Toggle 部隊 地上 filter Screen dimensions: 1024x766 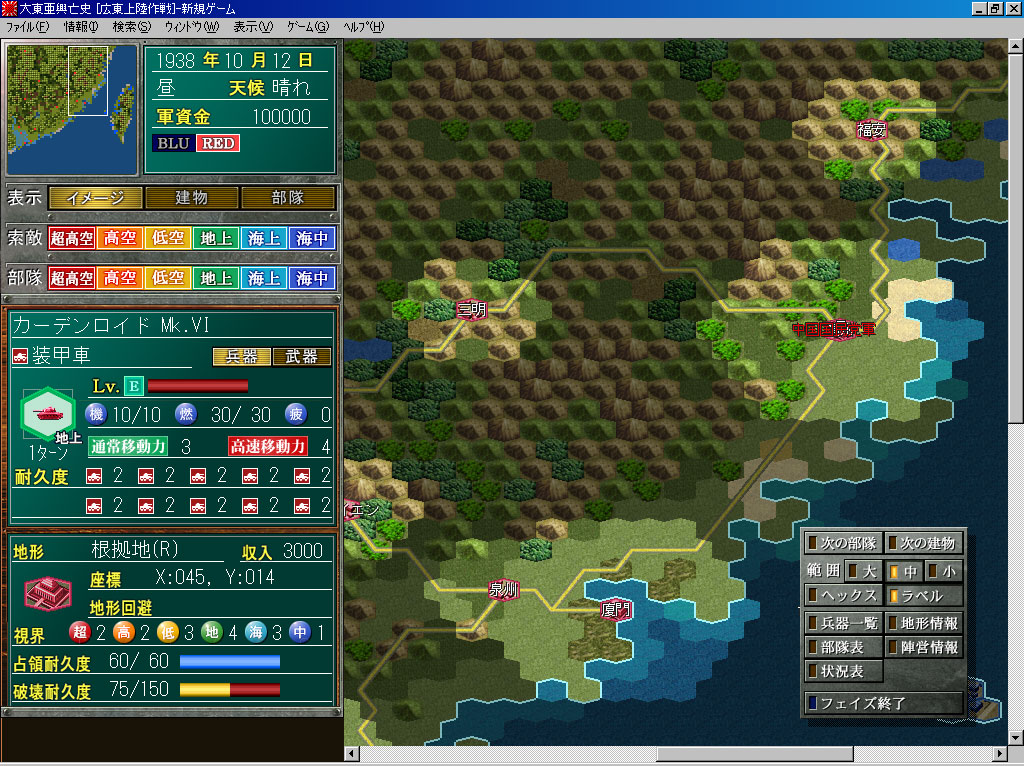tap(216, 278)
